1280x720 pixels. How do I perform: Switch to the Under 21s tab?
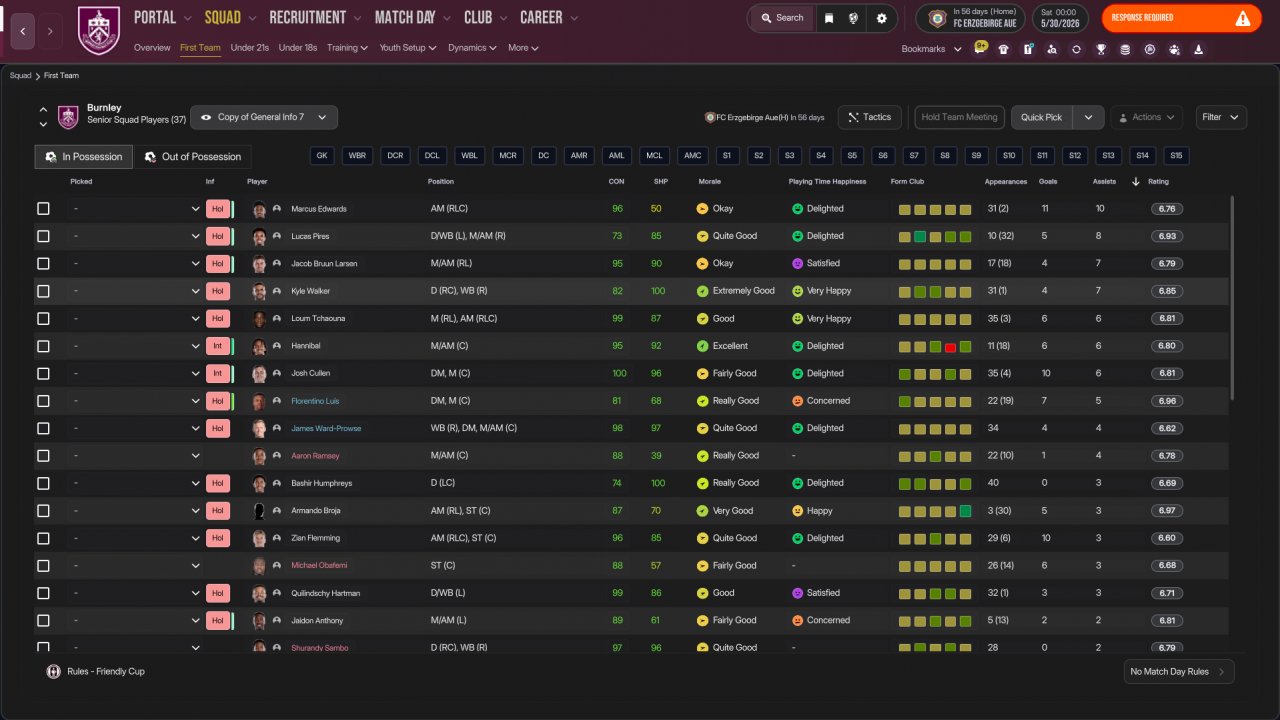tap(249, 48)
